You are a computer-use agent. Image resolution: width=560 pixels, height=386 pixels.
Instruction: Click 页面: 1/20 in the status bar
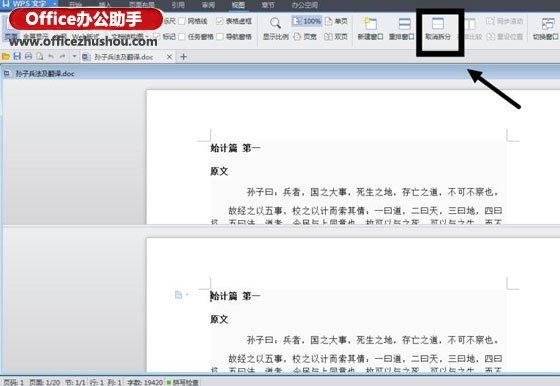click(45, 382)
